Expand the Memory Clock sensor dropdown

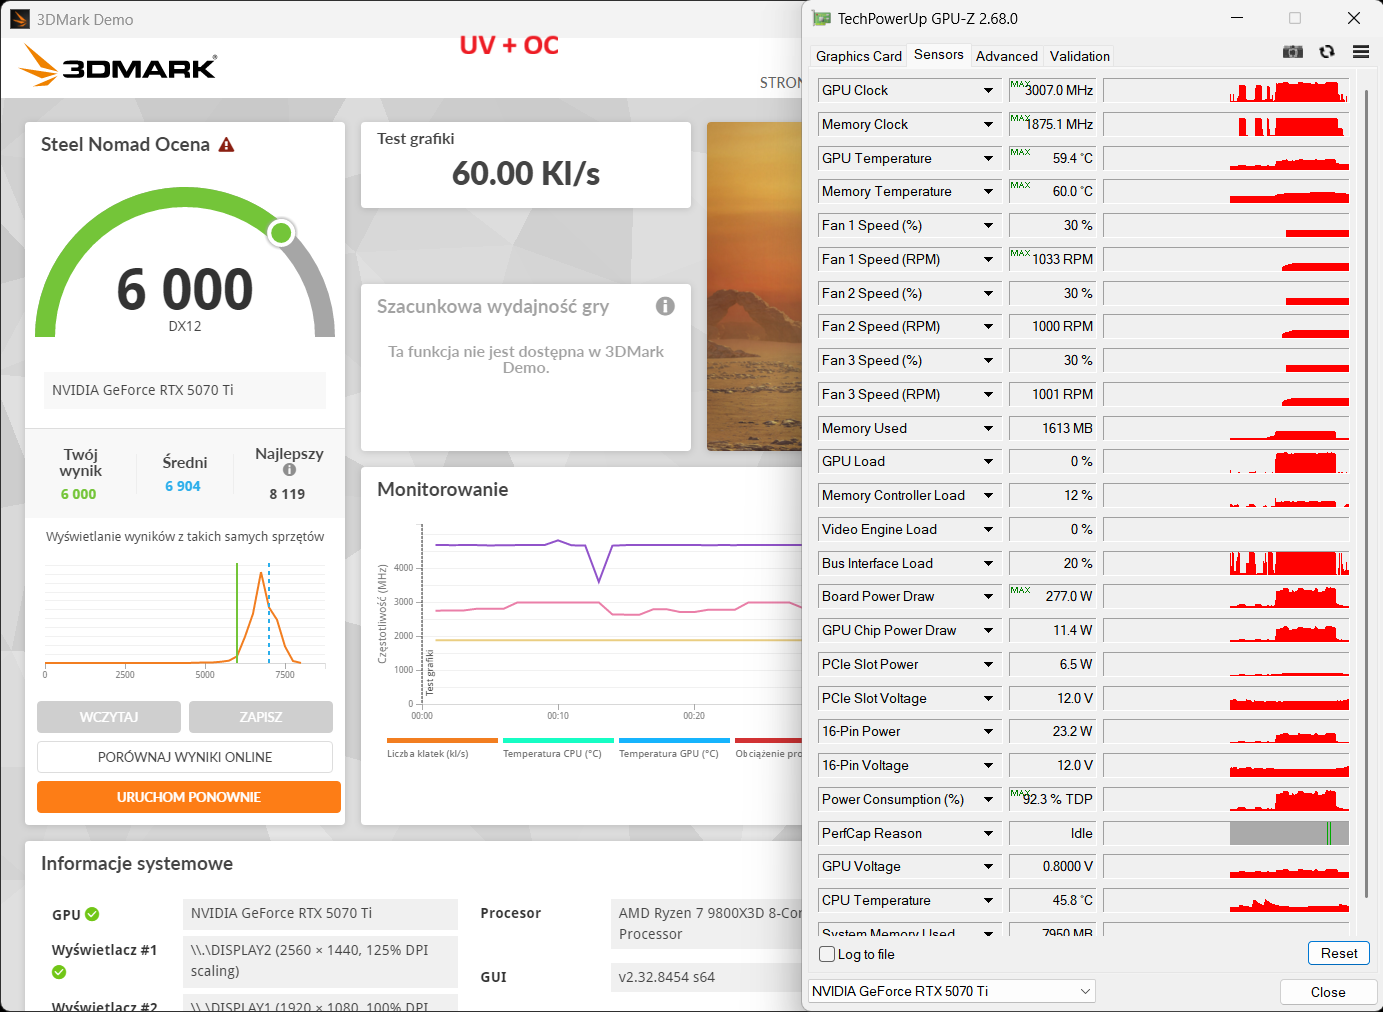coord(988,124)
